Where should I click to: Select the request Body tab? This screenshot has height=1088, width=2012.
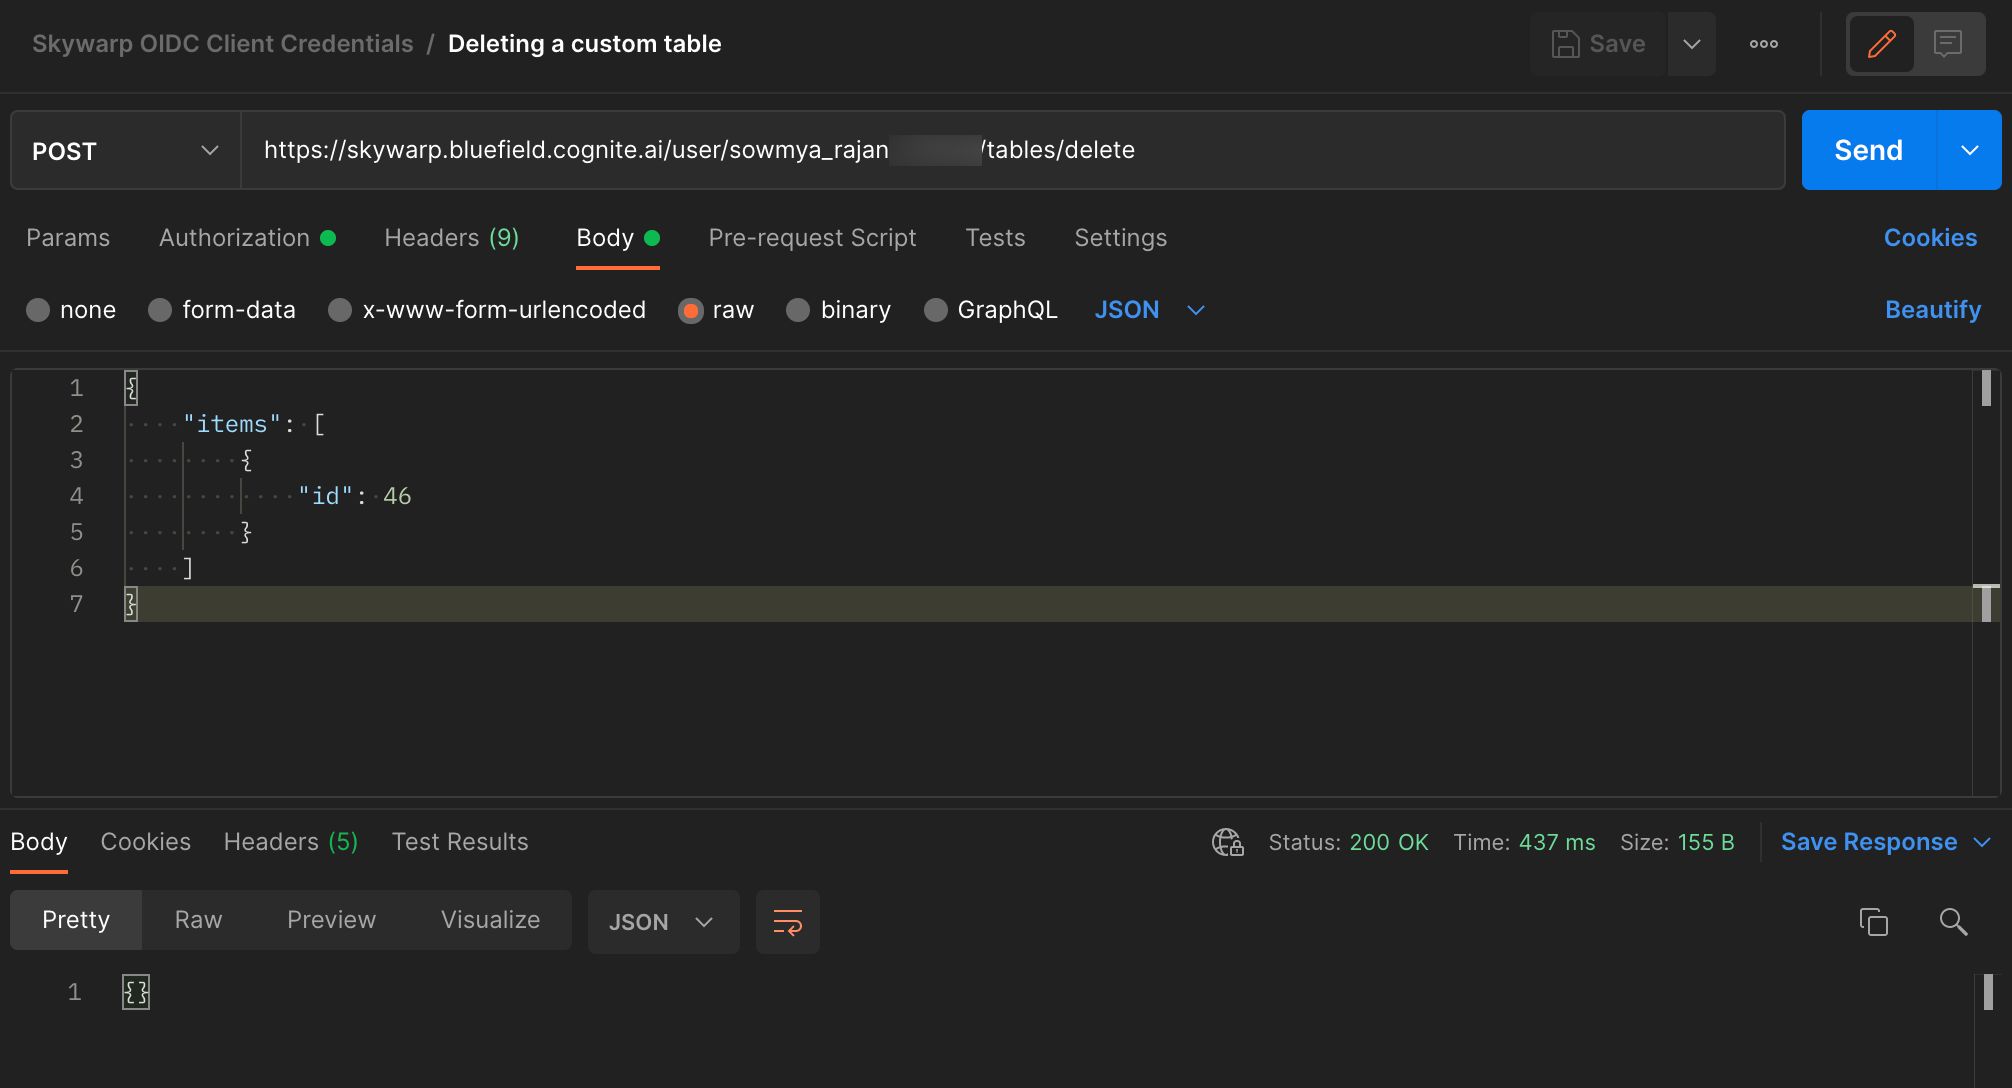tap(617, 238)
